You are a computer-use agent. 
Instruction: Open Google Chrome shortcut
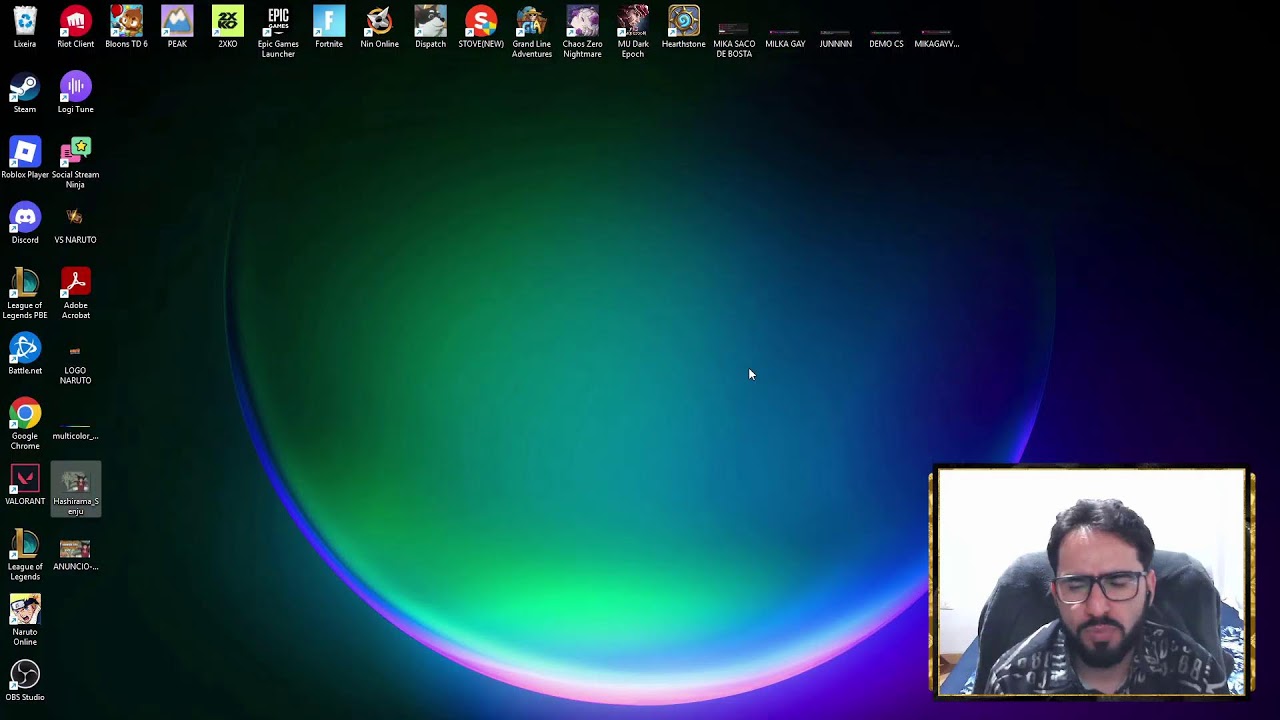pos(25,423)
